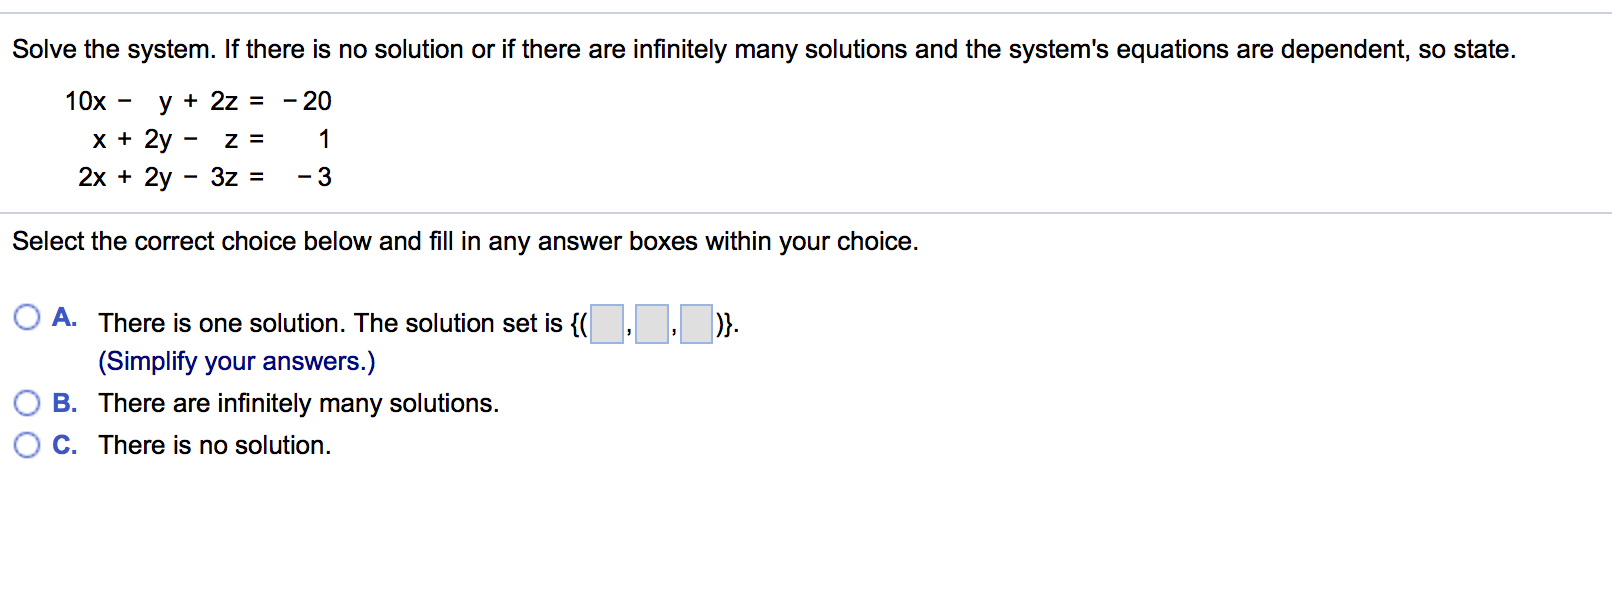Click the solution set notation '{(' text
Screen dimensions: 1612x598
click(580, 323)
